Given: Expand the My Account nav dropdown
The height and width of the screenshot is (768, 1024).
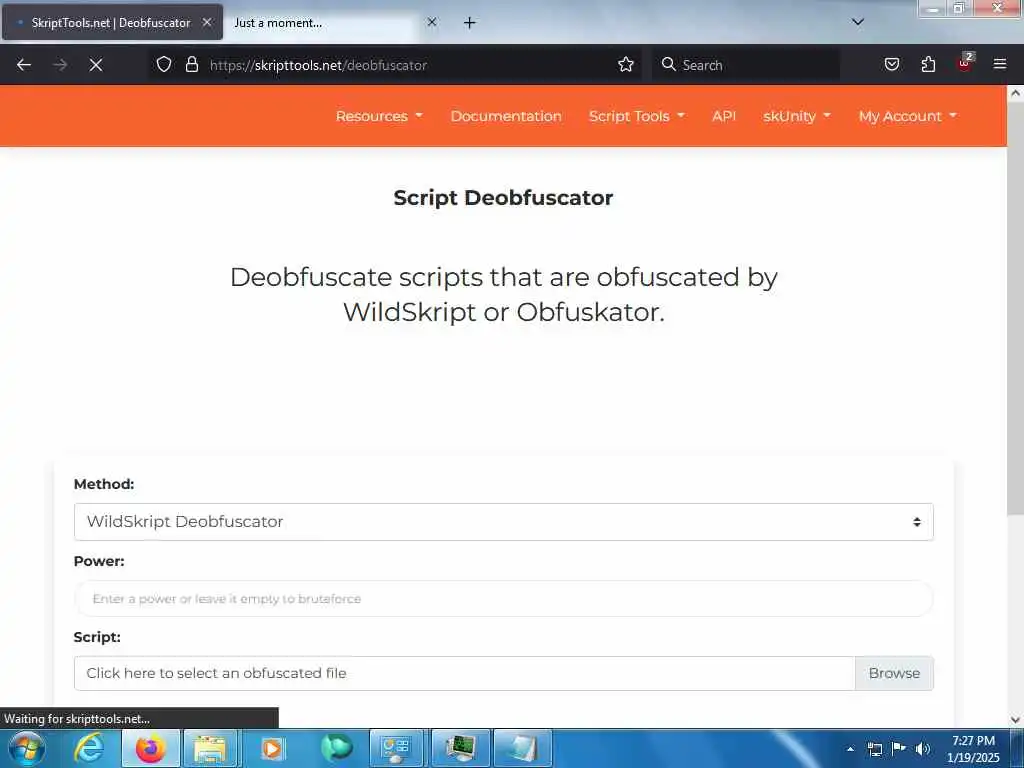Looking at the screenshot, I should (x=908, y=116).
